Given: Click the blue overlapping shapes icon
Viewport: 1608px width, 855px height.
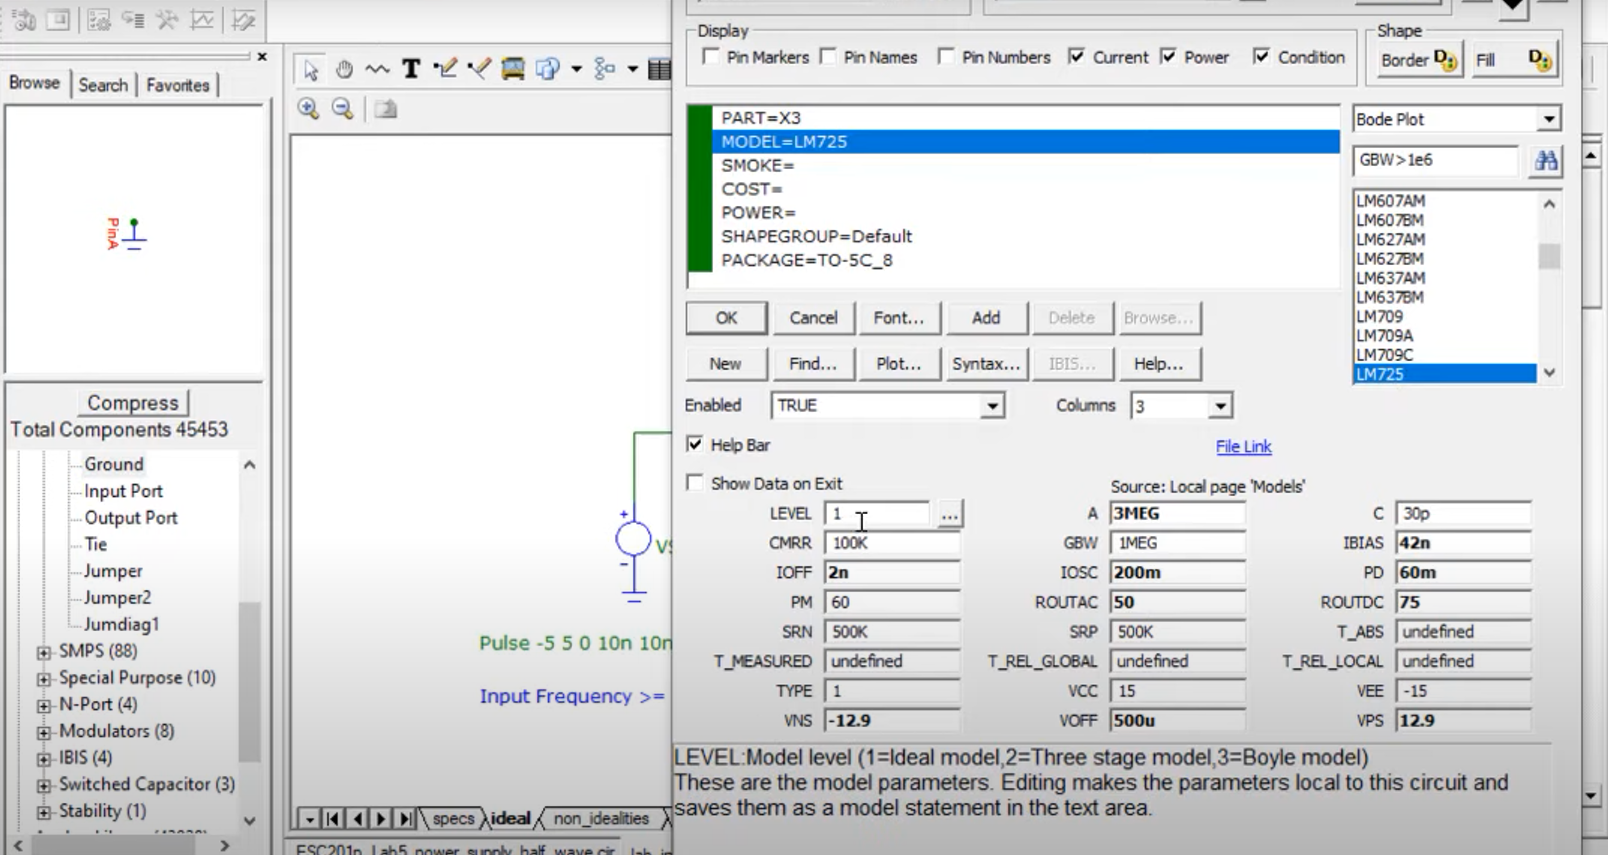Looking at the screenshot, I should point(547,69).
